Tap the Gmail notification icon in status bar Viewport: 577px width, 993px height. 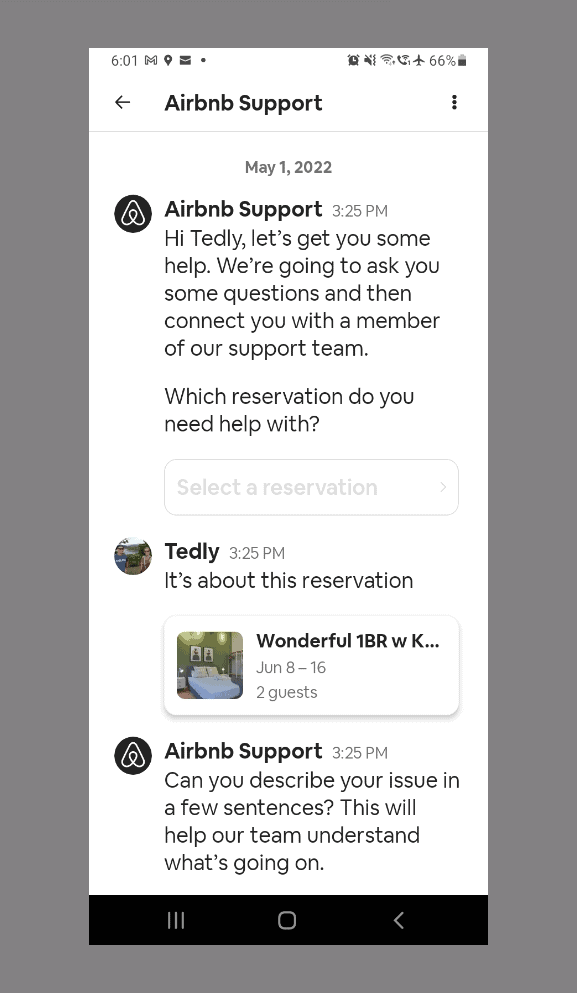(151, 60)
